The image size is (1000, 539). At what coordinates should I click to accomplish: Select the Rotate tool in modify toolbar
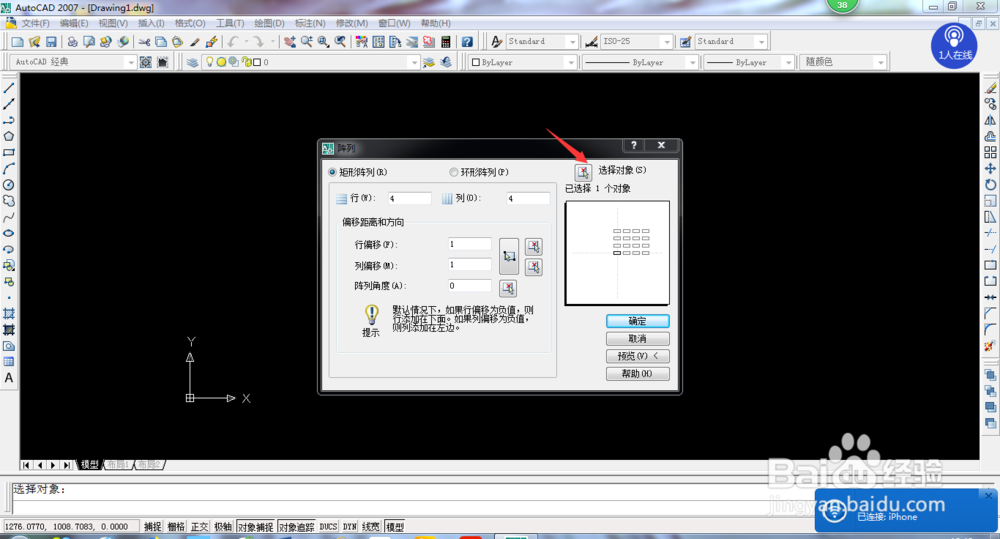coord(990,185)
